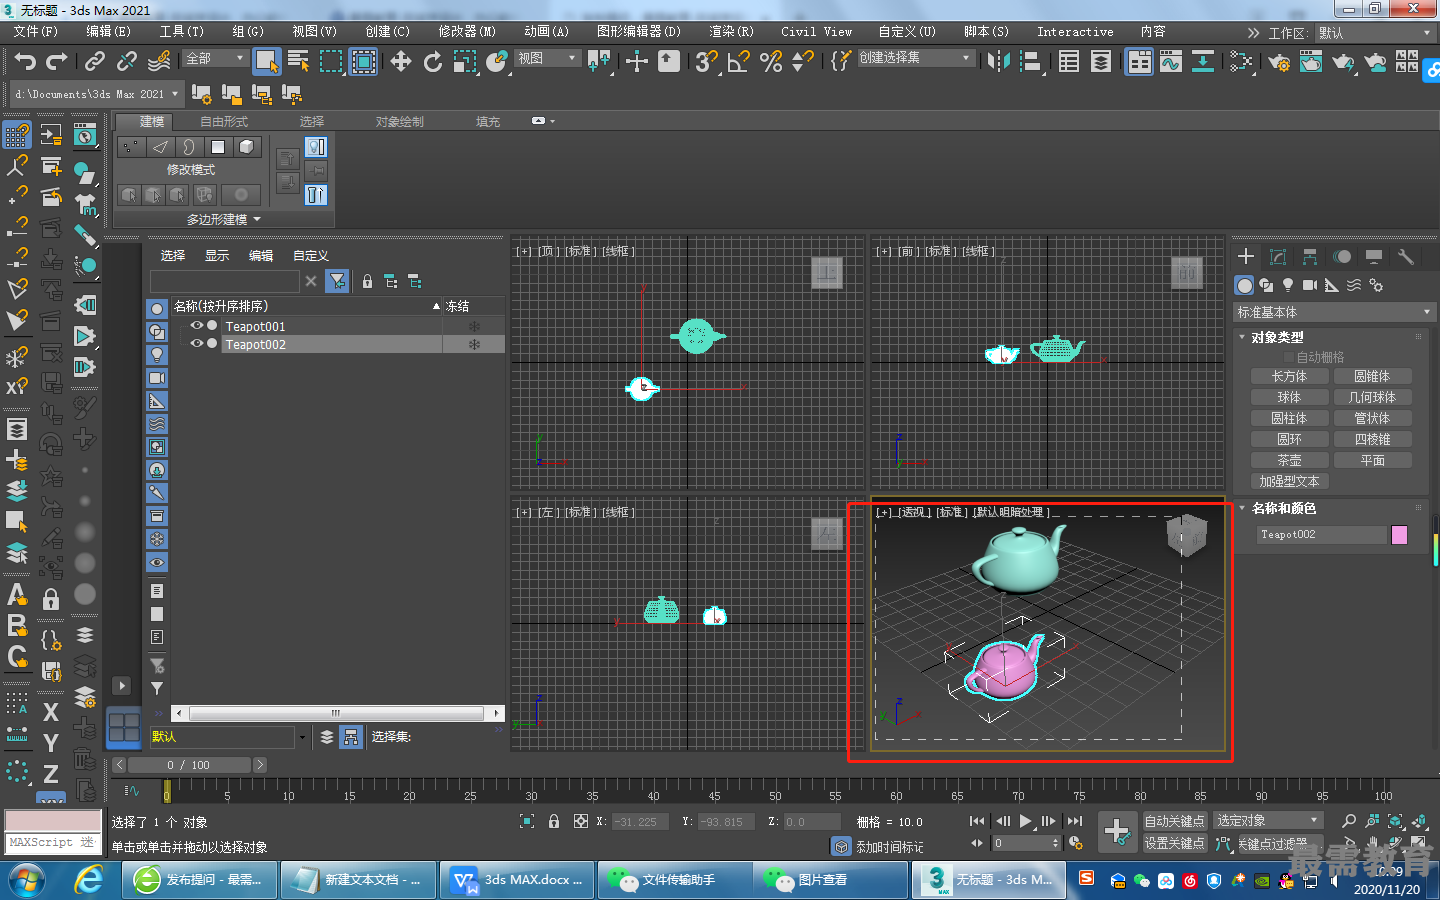The width and height of the screenshot is (1440, 900).
Task: Toggle the 自动关键点 auto key mode
Action: pos(1174,820)
